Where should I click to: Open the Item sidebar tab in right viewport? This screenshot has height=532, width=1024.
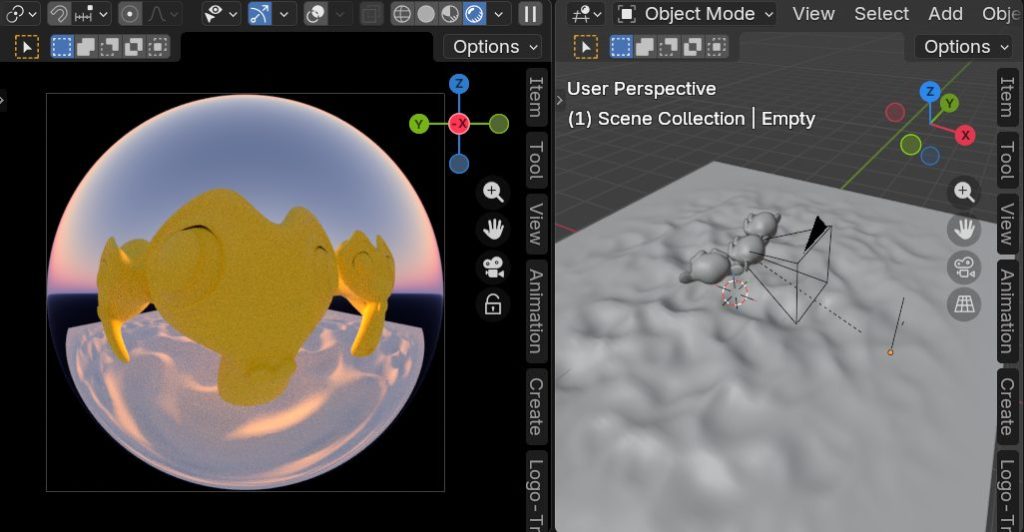tap(1007, 96)
